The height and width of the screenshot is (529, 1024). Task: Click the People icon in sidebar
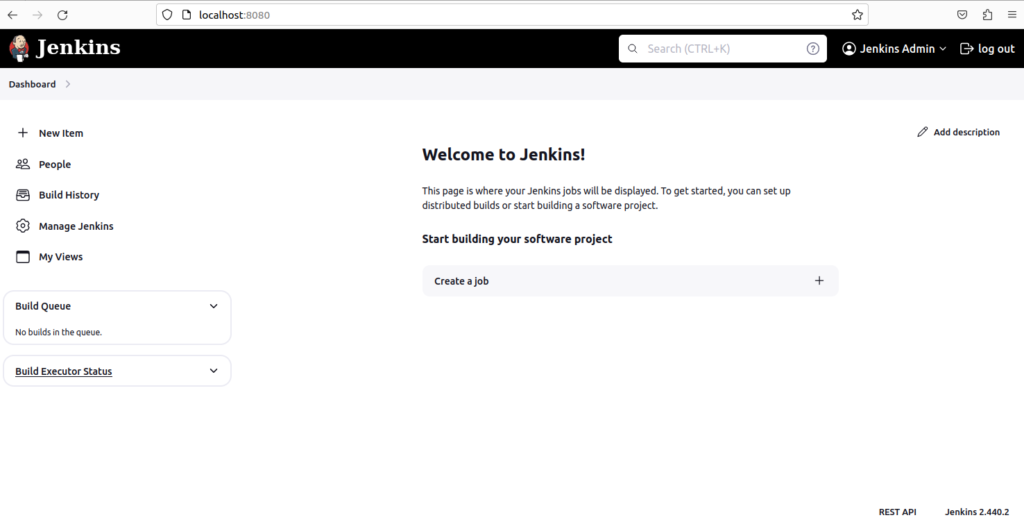[x=23, y=164]
